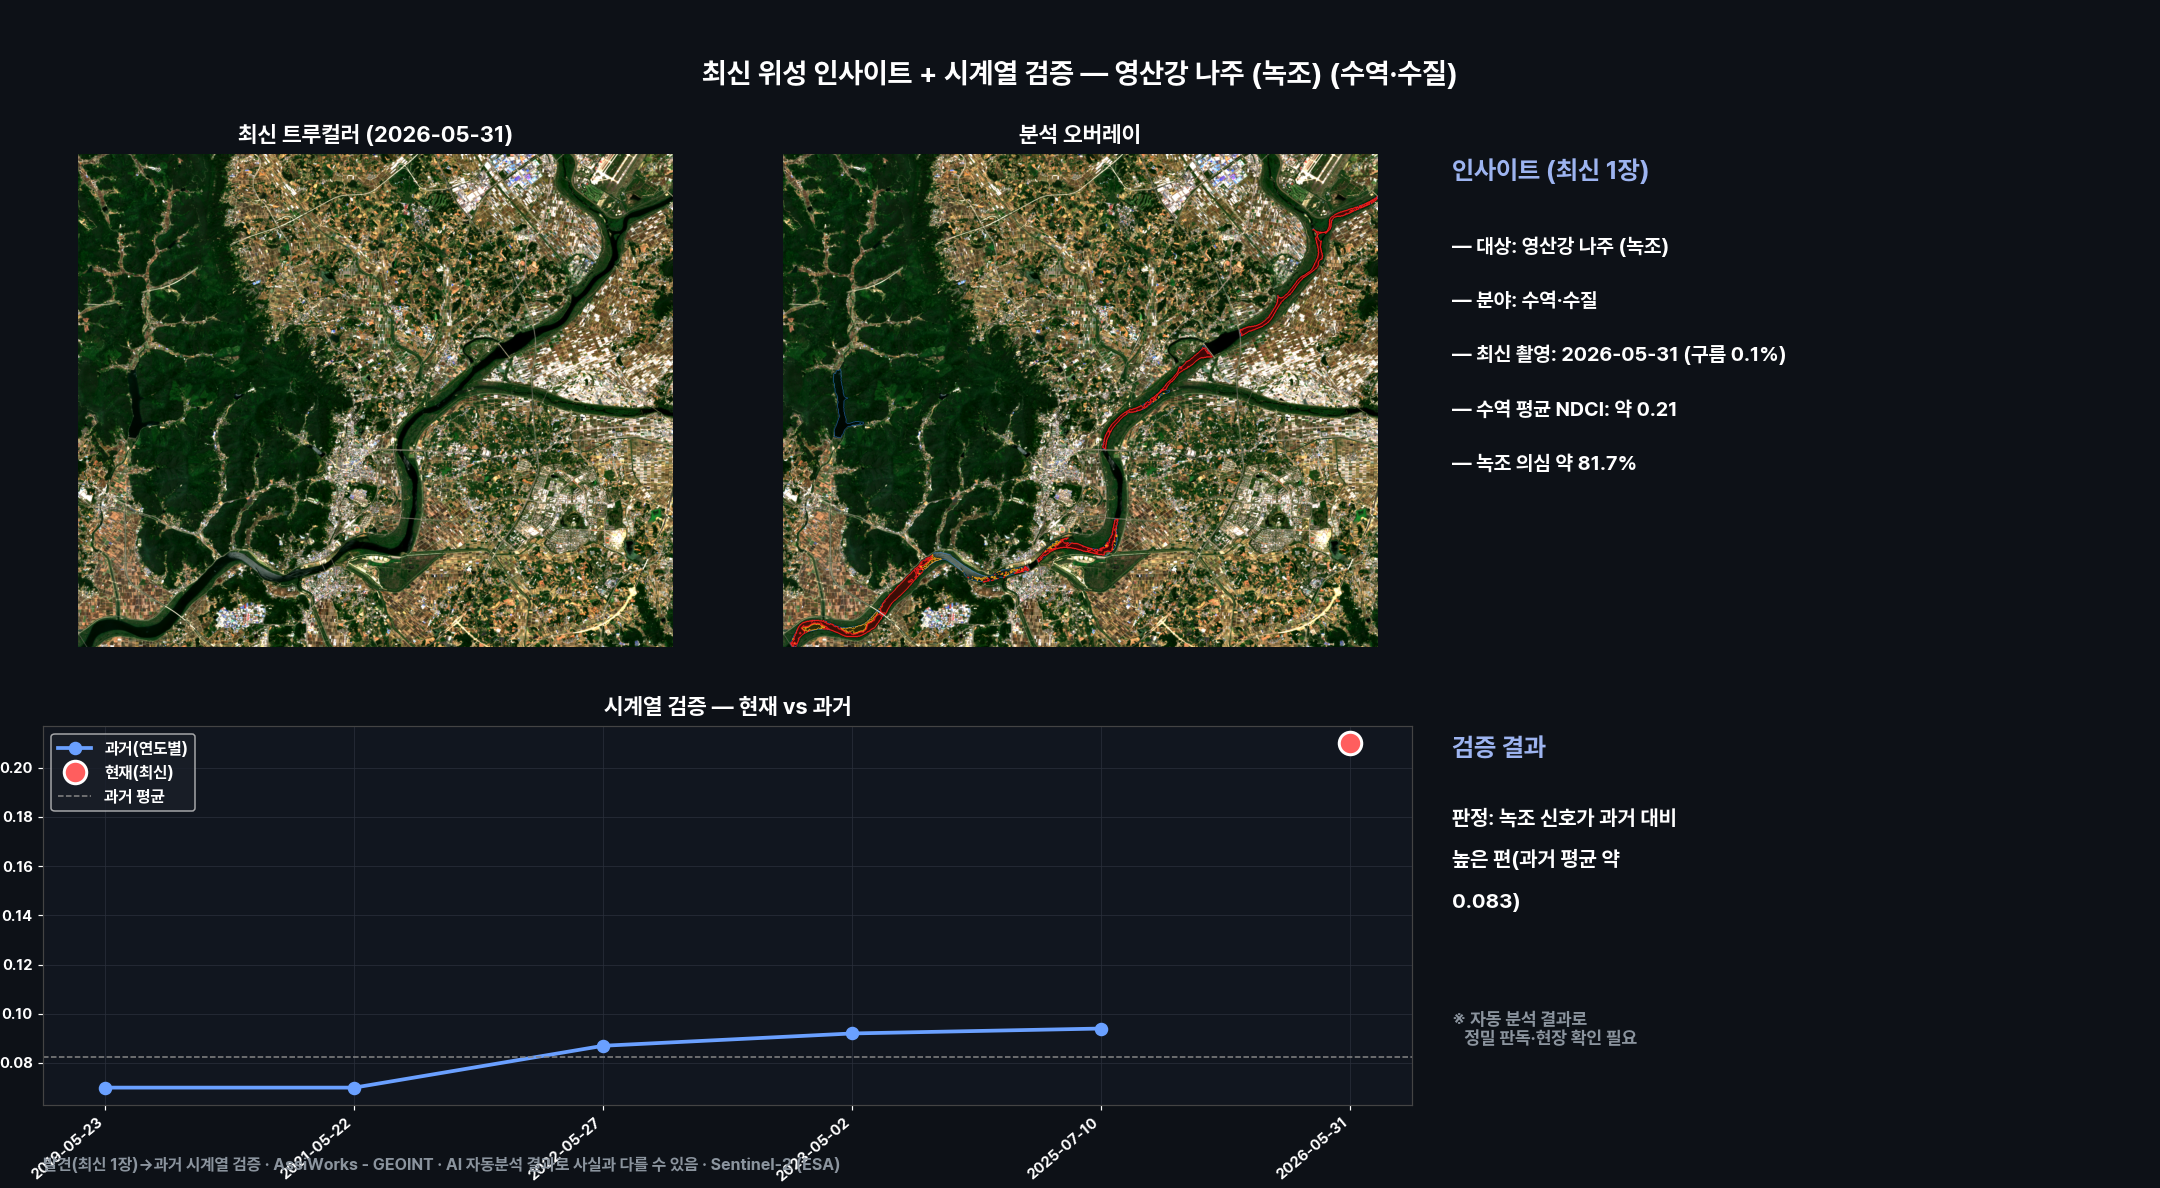Screen dimensions: 2160x1188
Task: Select the blue data point above the 2025-07-10 label
Action: point(1101,1029)
